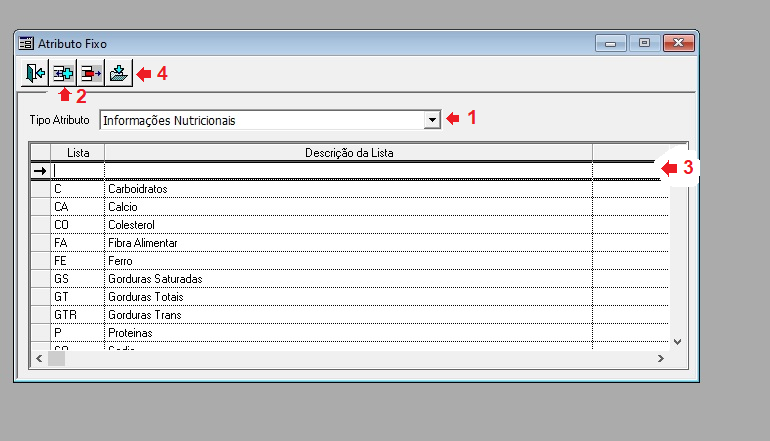
Task: Click the exit door toolbar icon
Action: 35,73
